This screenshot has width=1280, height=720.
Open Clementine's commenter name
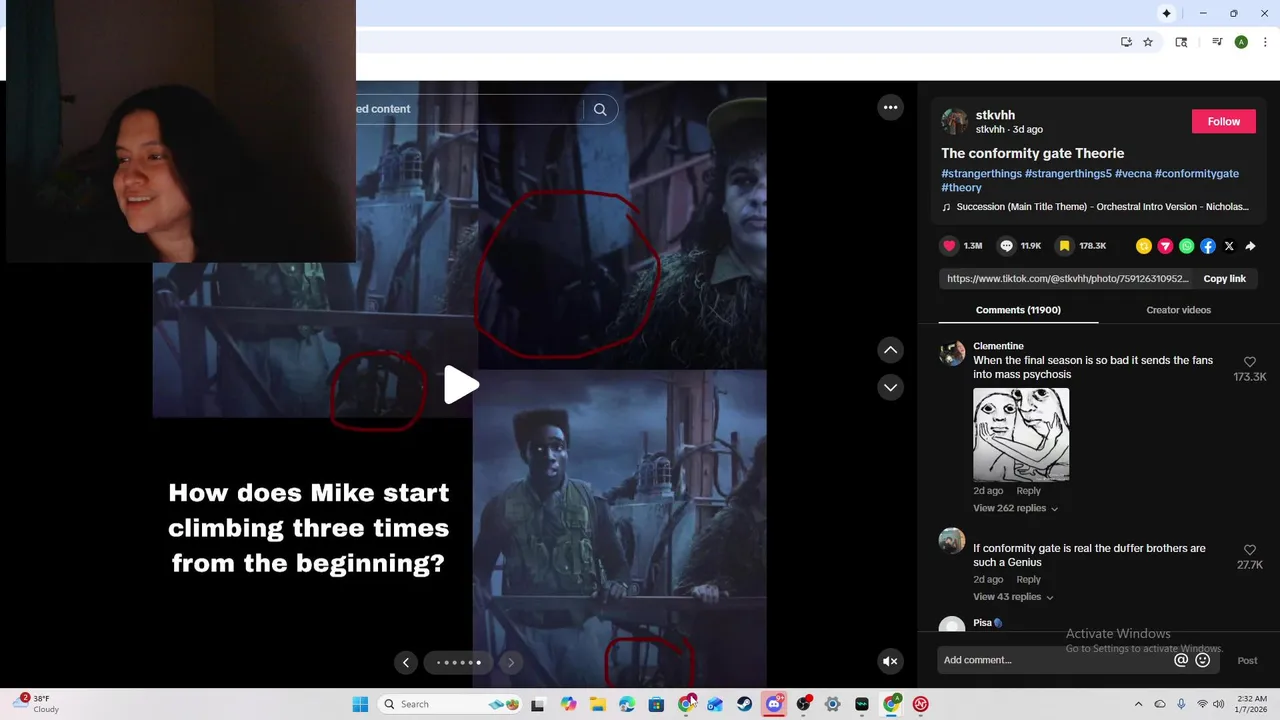click(x=998, y=346)
